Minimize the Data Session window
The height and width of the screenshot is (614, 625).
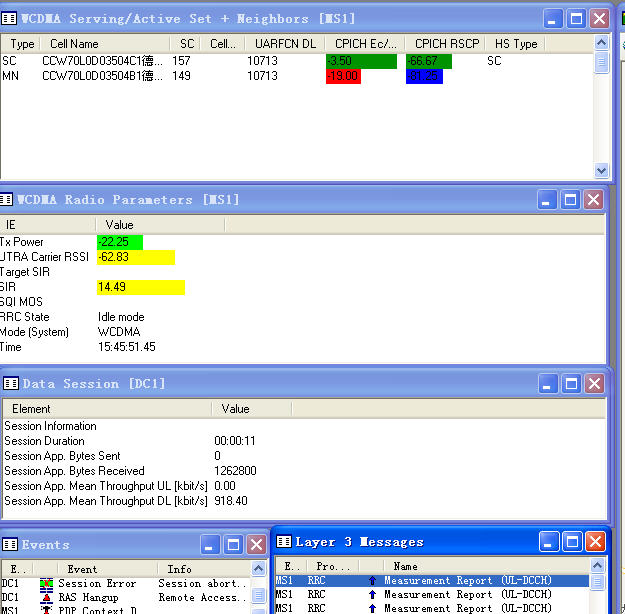point(548,384)
